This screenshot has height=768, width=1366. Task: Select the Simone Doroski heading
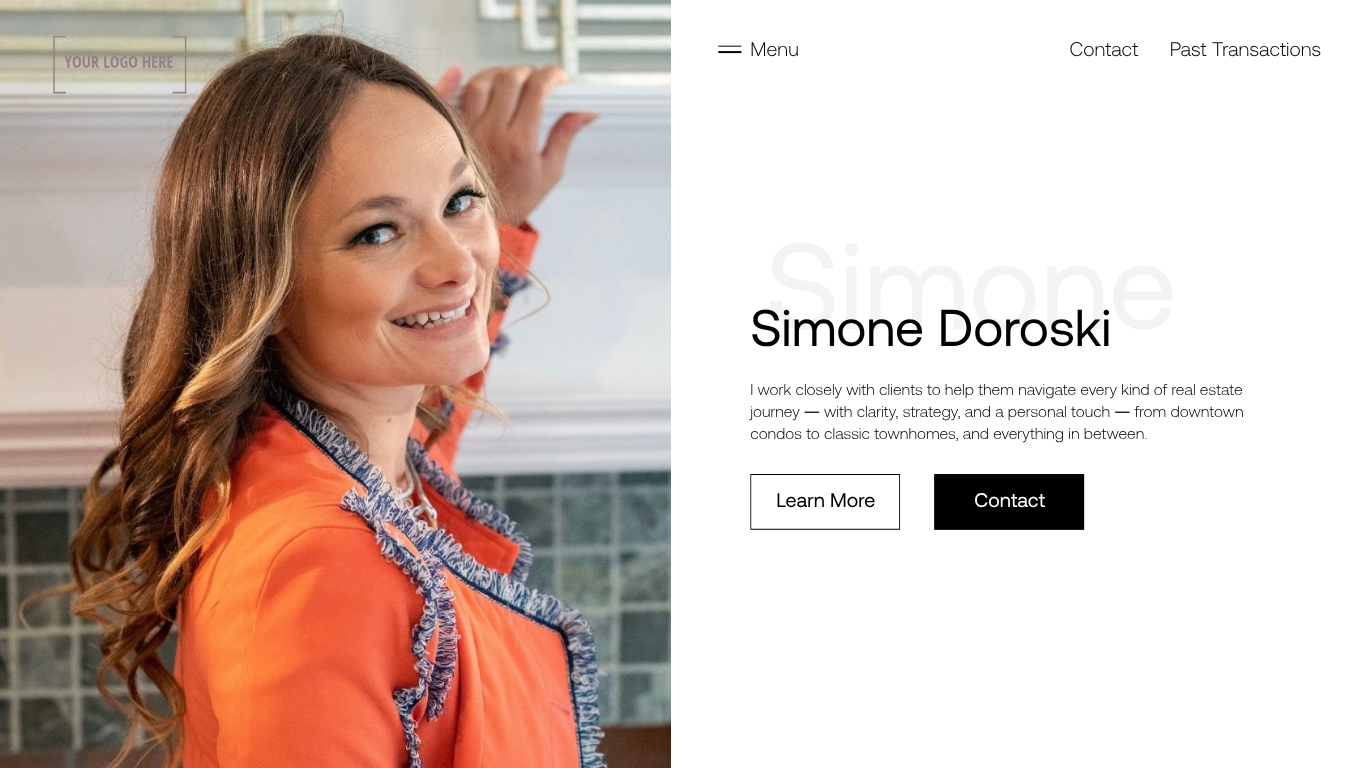coord(930,329)
